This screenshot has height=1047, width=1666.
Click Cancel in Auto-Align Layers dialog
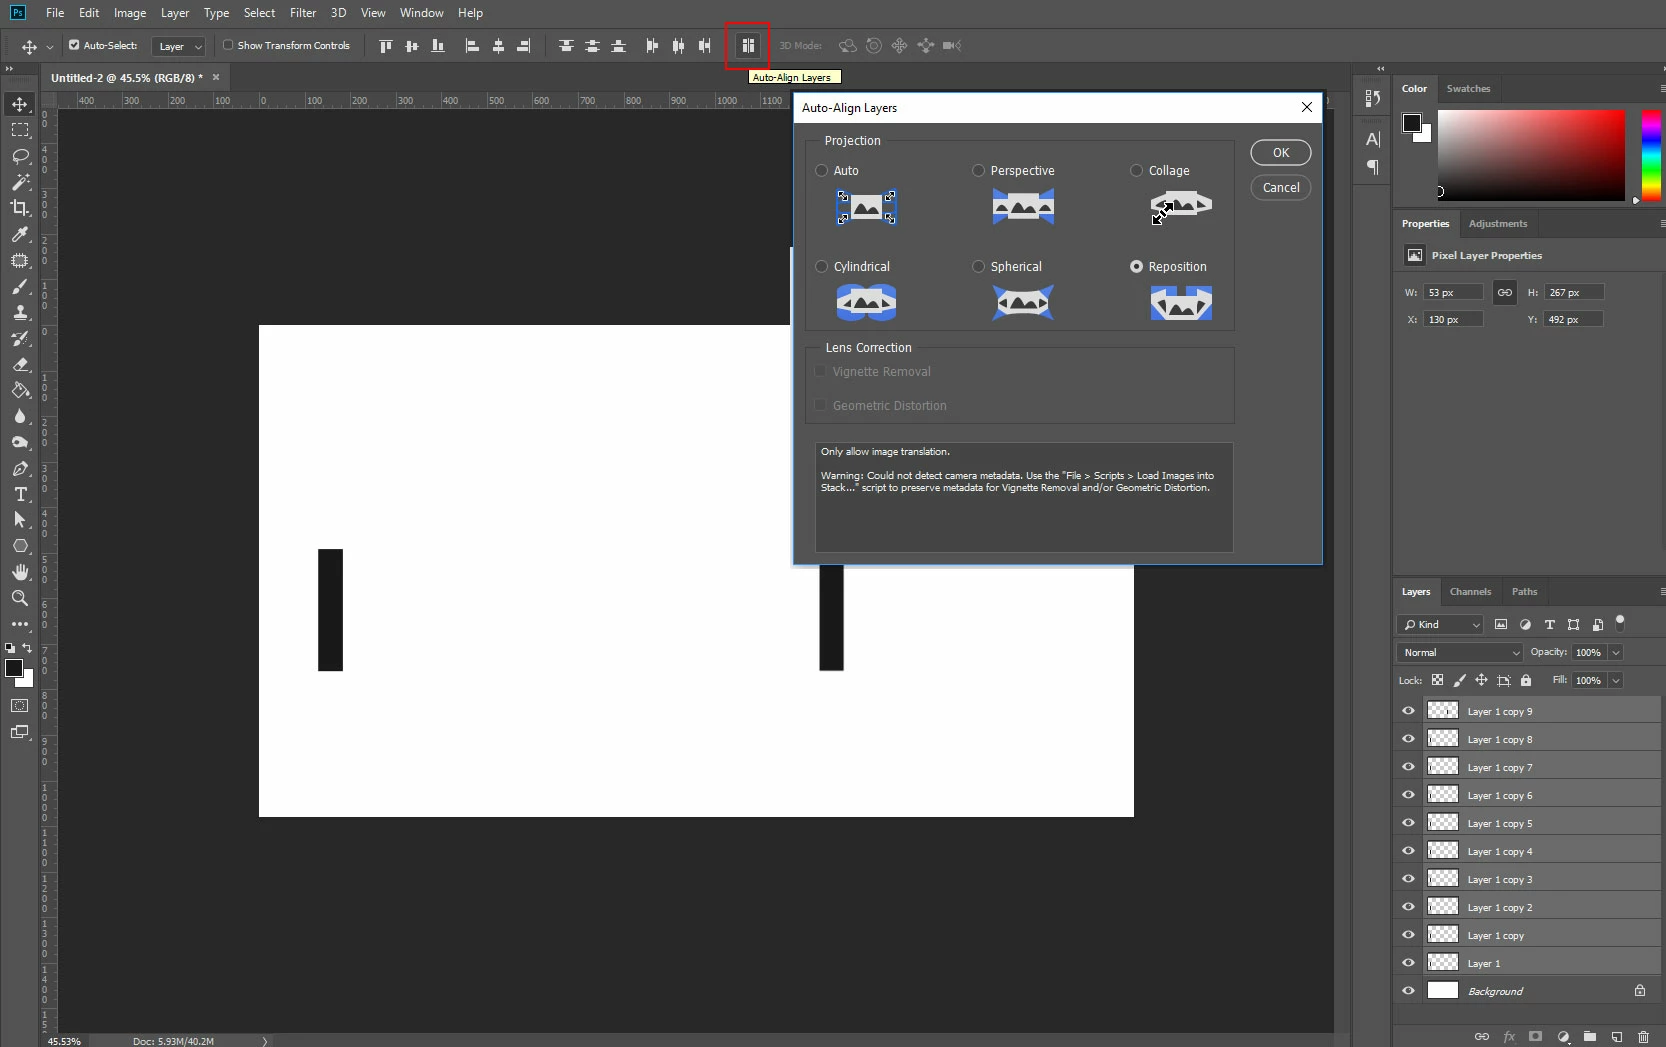tap(1281, 188)
